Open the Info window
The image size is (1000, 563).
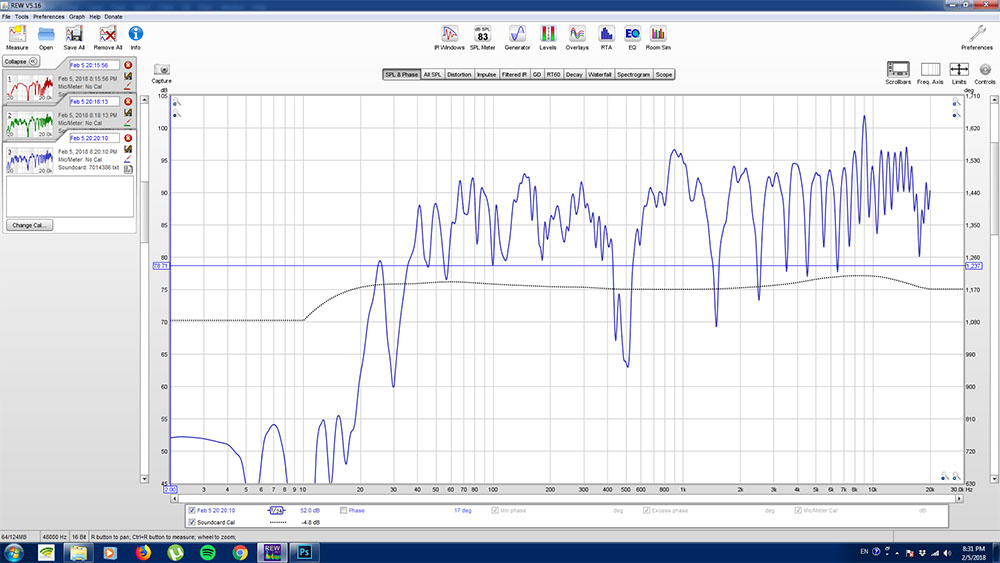coord(135,38)
